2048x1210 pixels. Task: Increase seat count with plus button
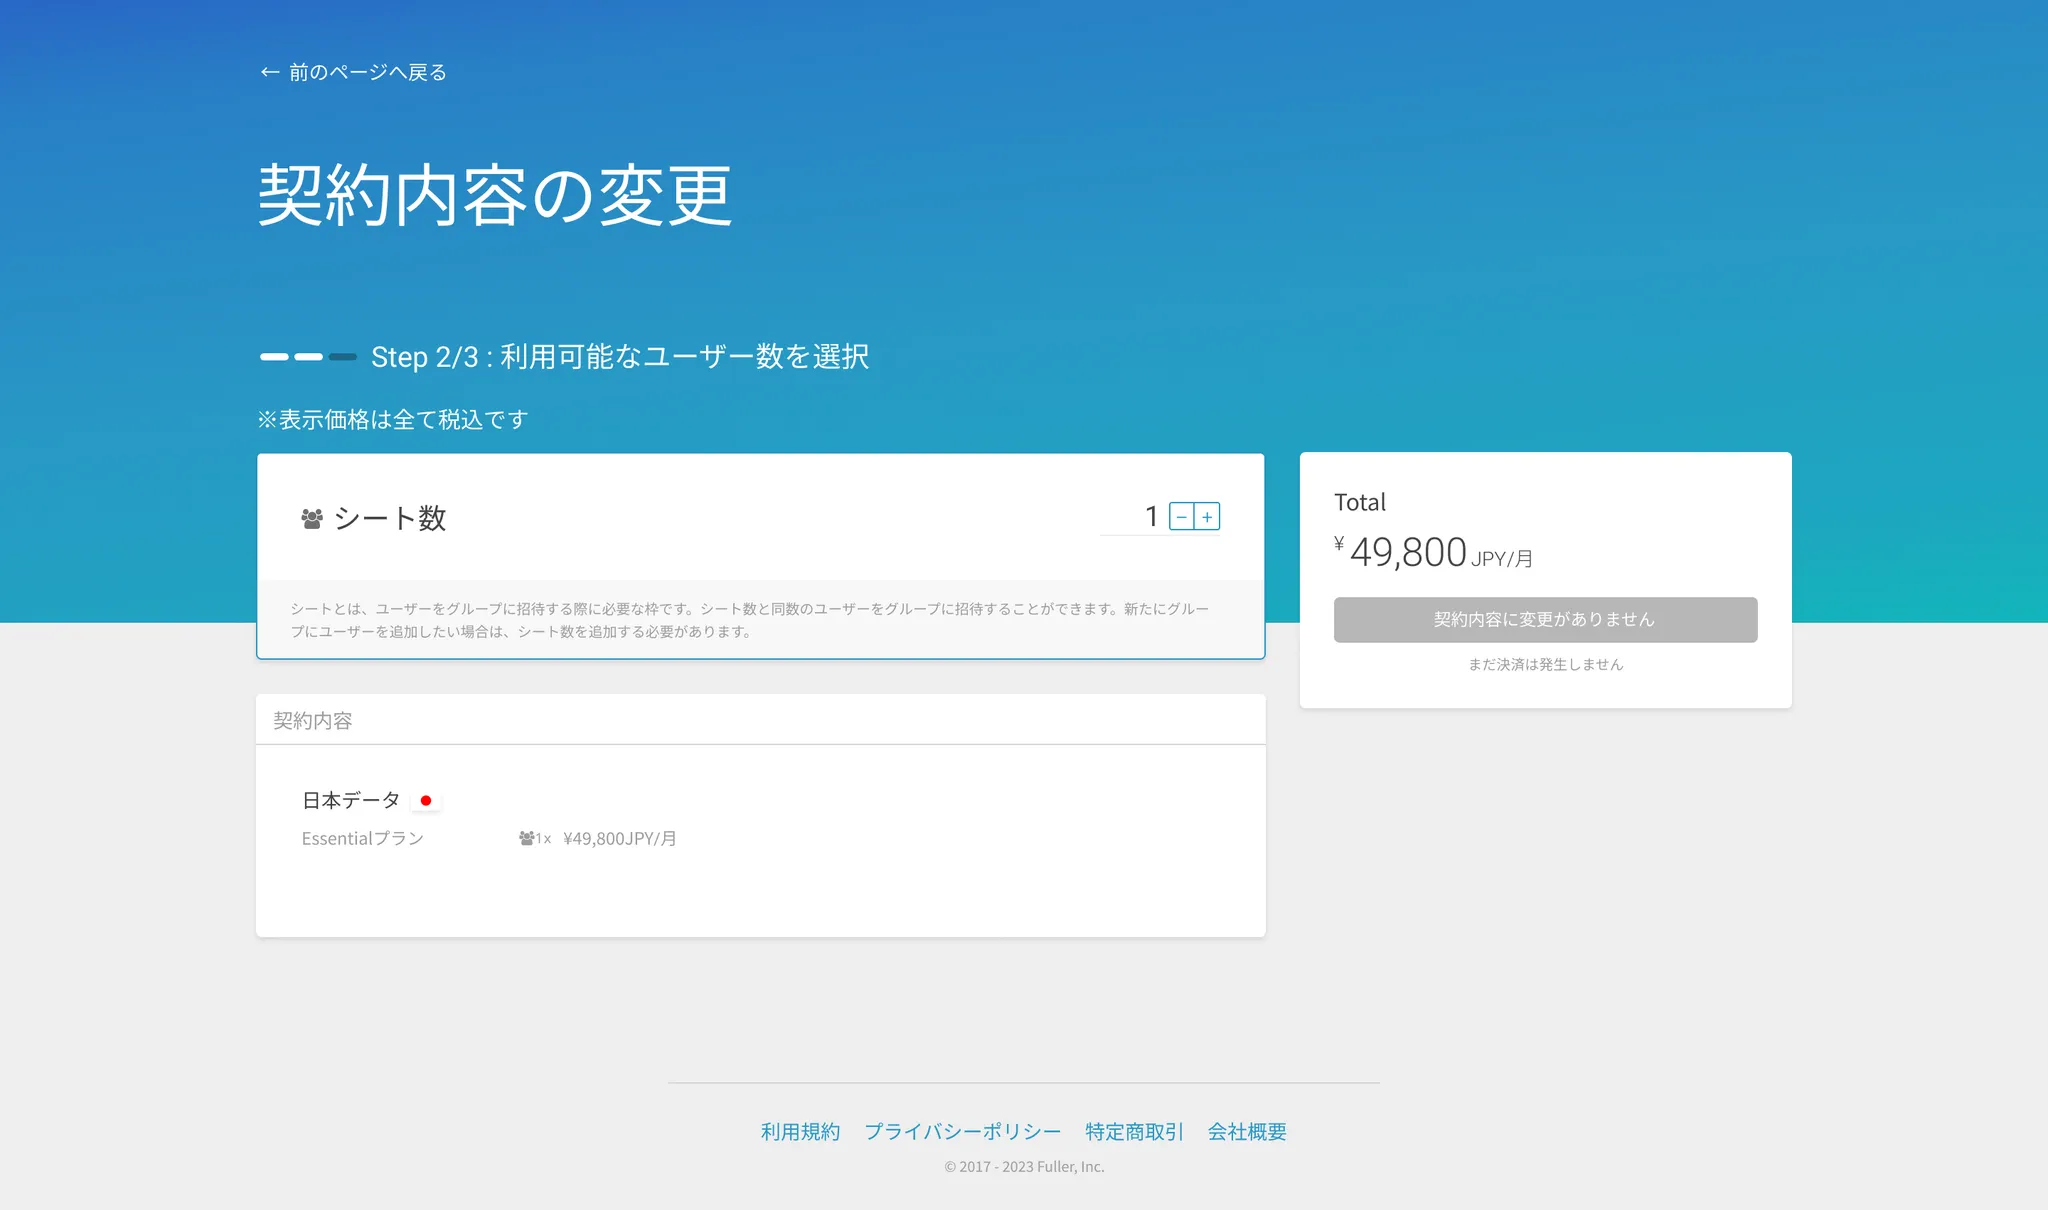pos(1207,517)
